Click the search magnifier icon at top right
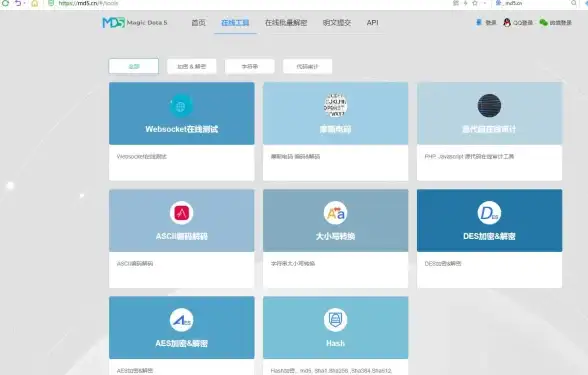Image resolution: width=588 pixels, height=375 pixels. point(574,3)
